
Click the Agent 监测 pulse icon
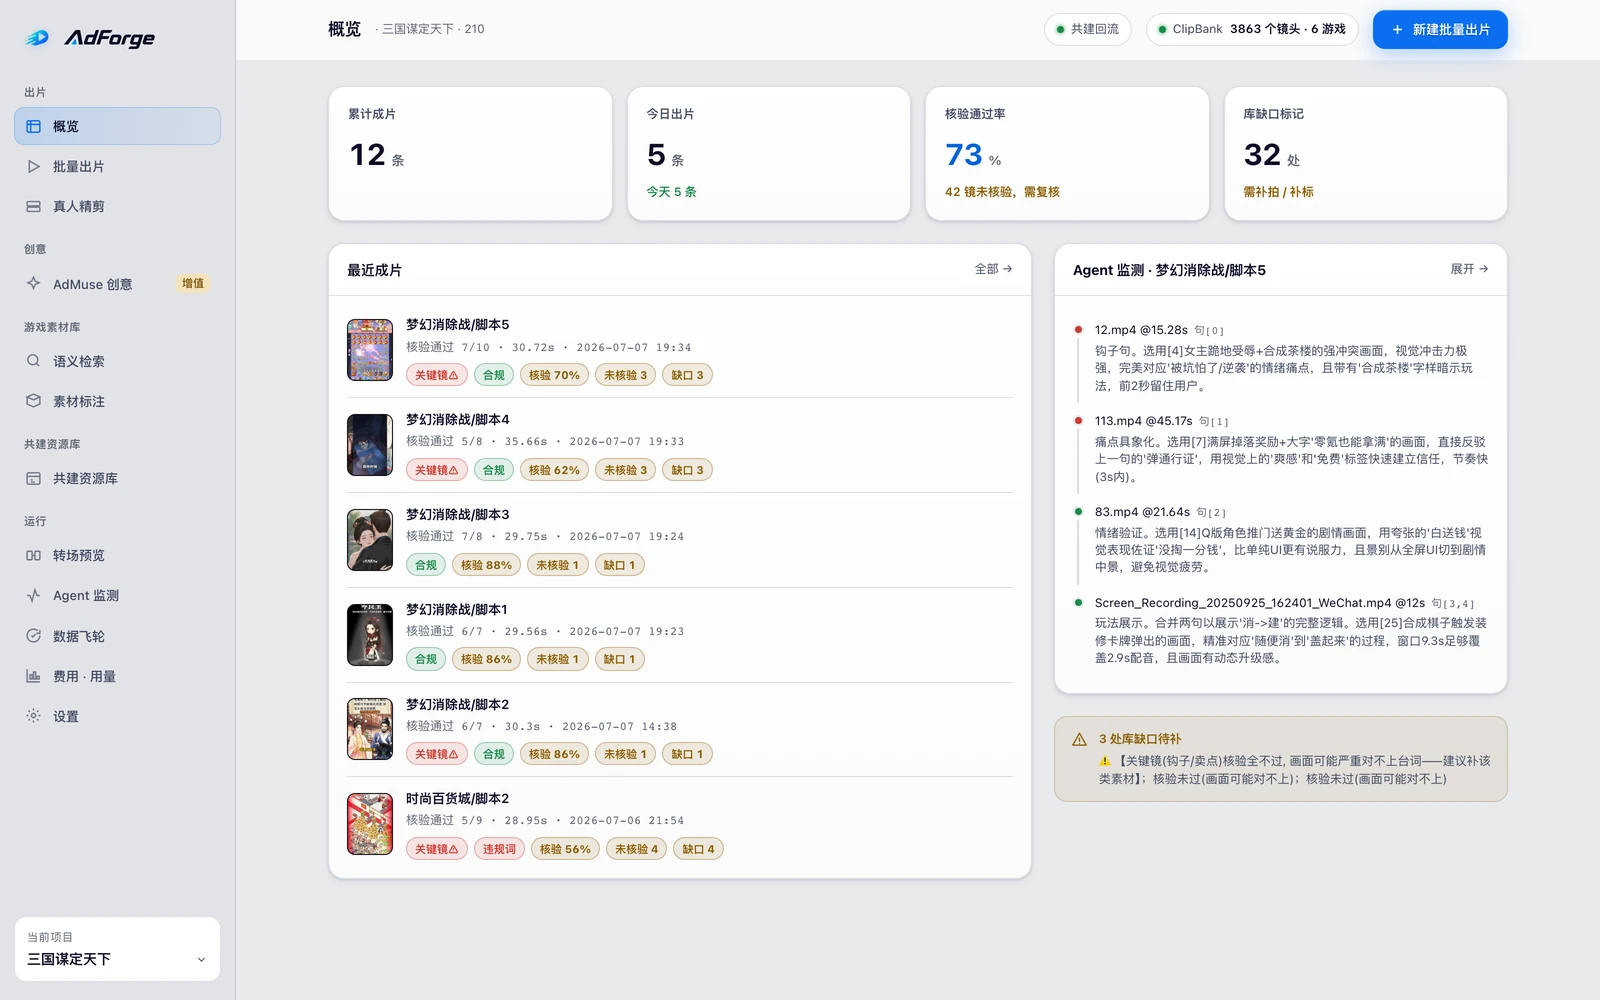(33, 595)
